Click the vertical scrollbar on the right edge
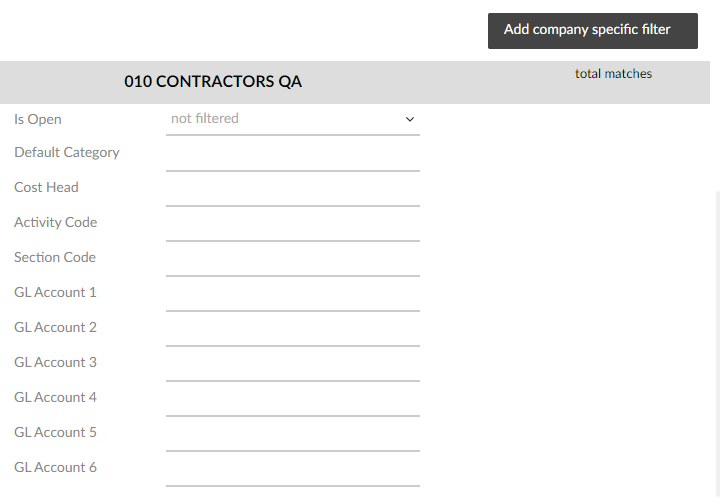This screenshot has height=504, width=723. (717, 344)
